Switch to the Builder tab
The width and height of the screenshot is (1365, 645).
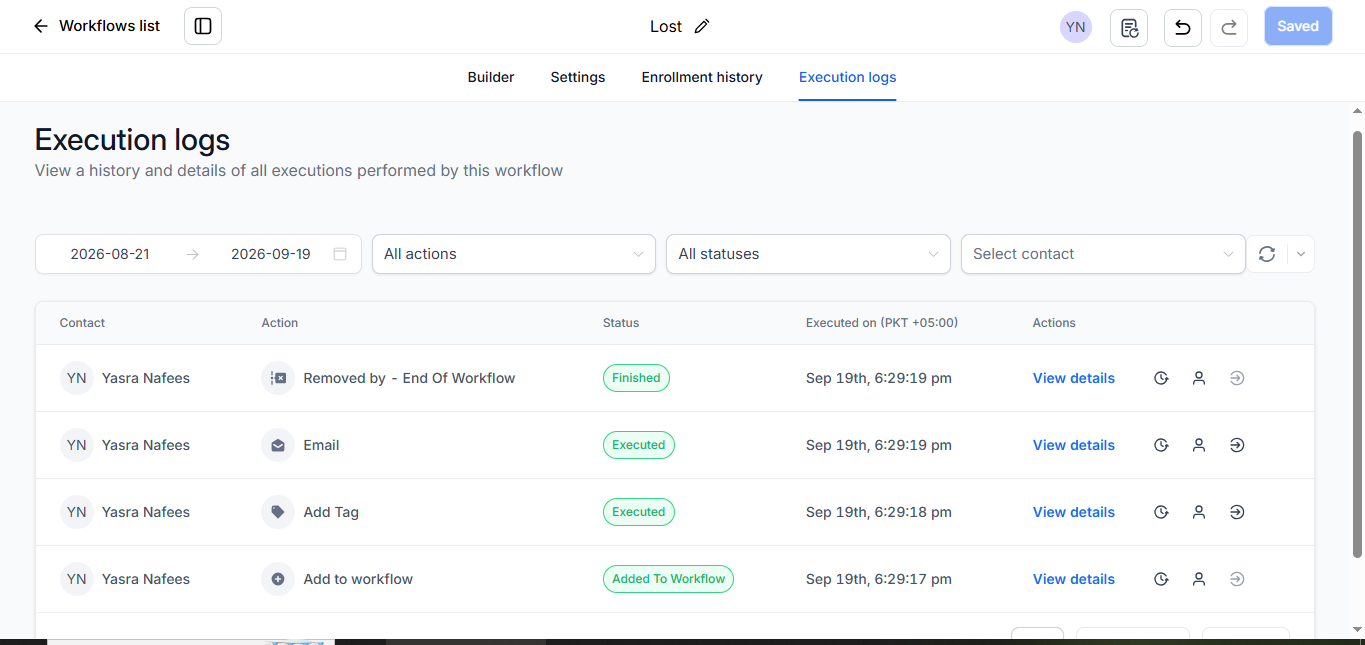491,77
